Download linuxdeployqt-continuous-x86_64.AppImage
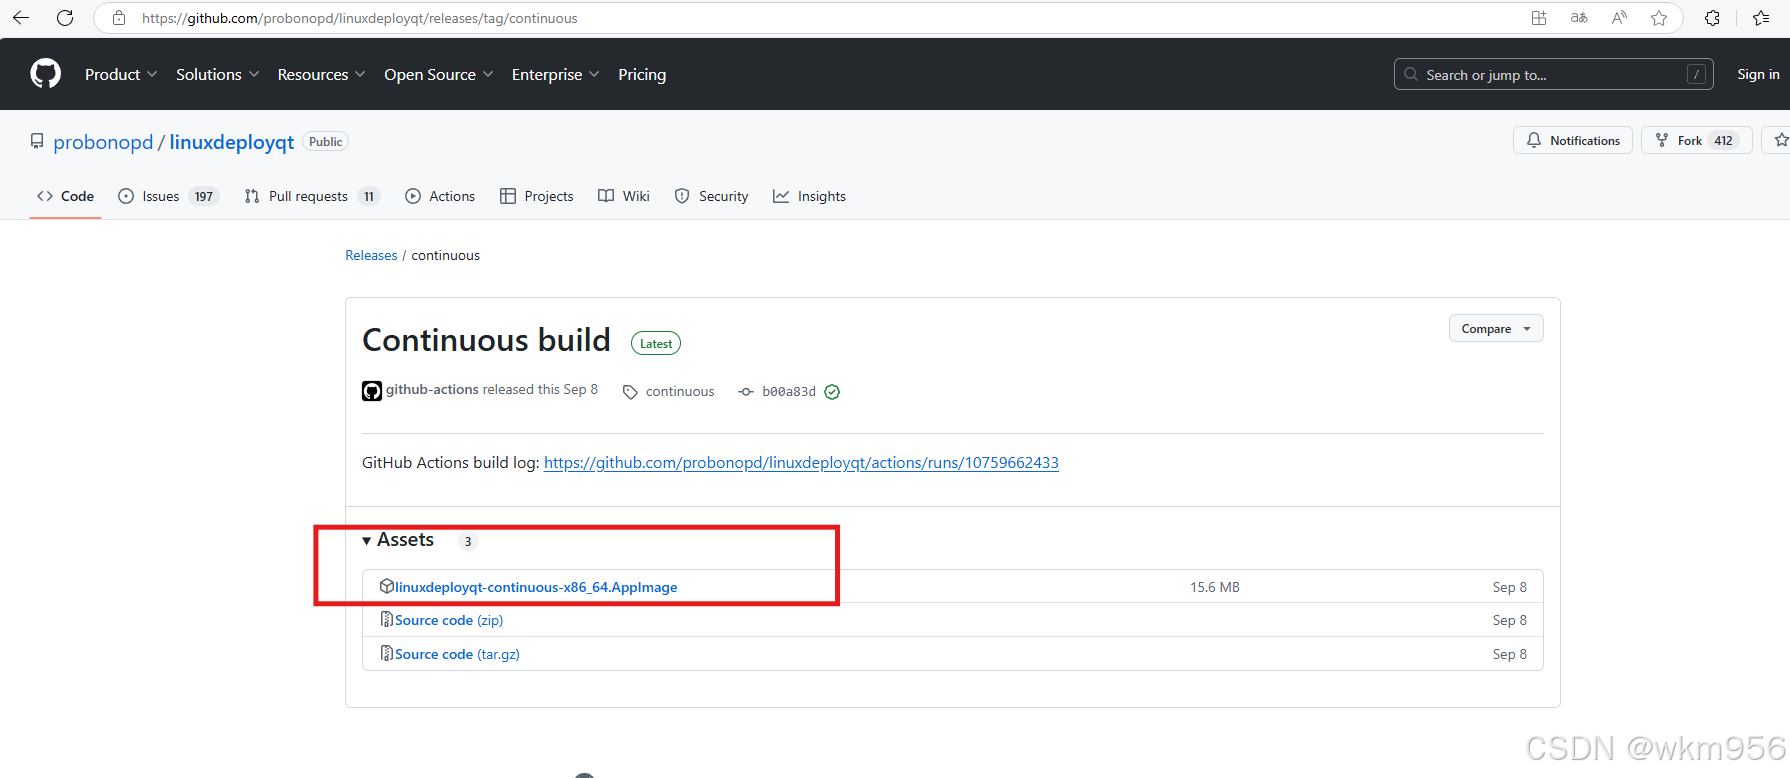Image resolution: width=1790 pixels, height=778 pixels. tap(536, 587)
